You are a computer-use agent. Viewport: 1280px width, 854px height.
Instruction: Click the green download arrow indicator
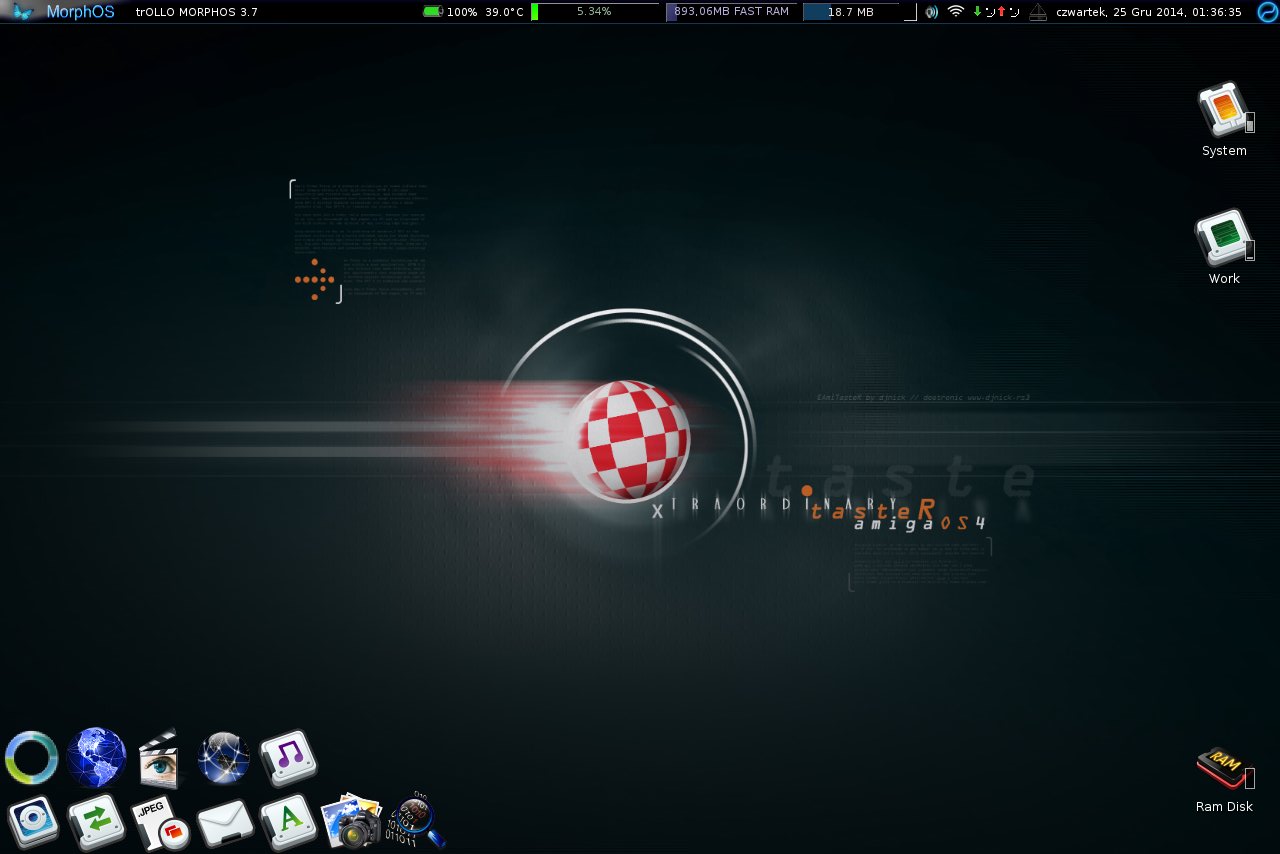(977, 11)
